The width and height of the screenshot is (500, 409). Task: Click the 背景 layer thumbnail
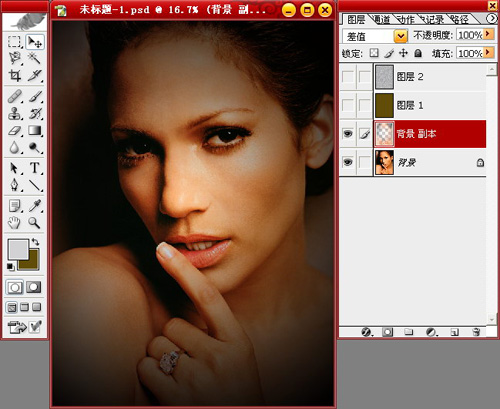(384, 162)
